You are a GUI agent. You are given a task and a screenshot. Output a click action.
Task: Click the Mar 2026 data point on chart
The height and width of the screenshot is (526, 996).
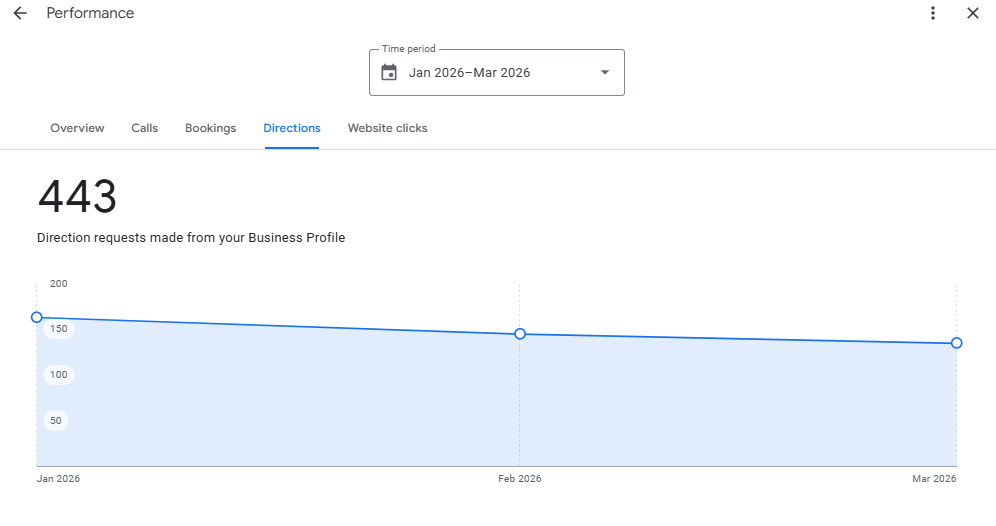pos(956,343)
